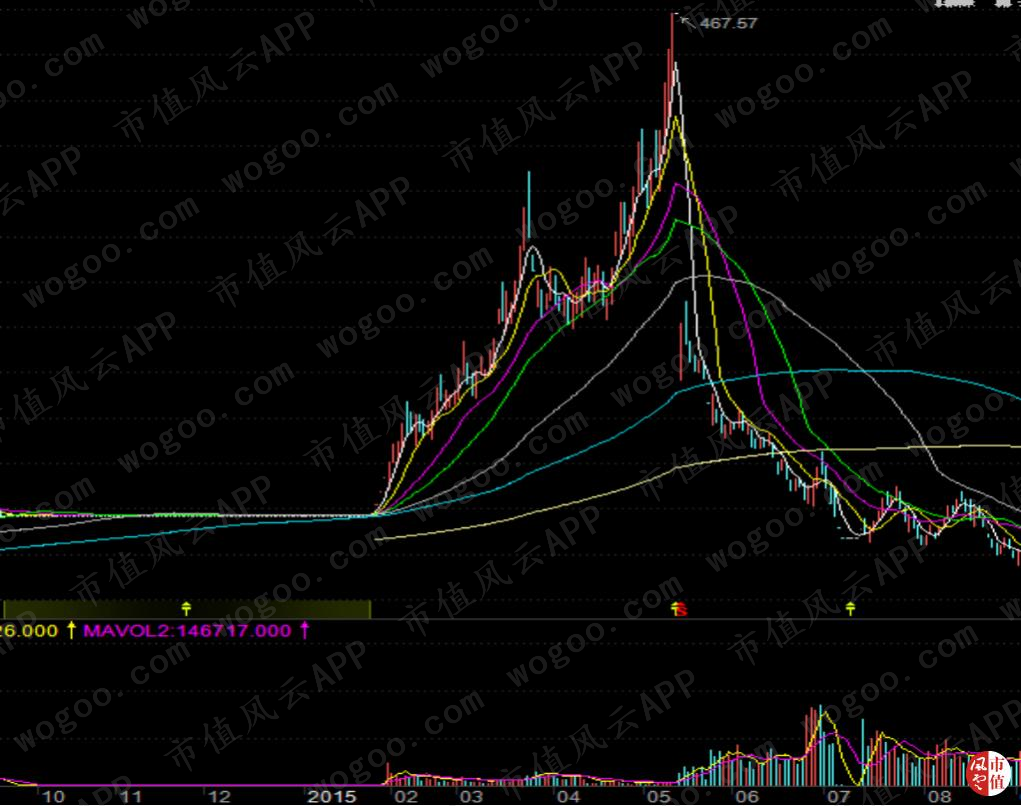Select month 08 on the time axis

pyautogui.click(x=939, y=796)
